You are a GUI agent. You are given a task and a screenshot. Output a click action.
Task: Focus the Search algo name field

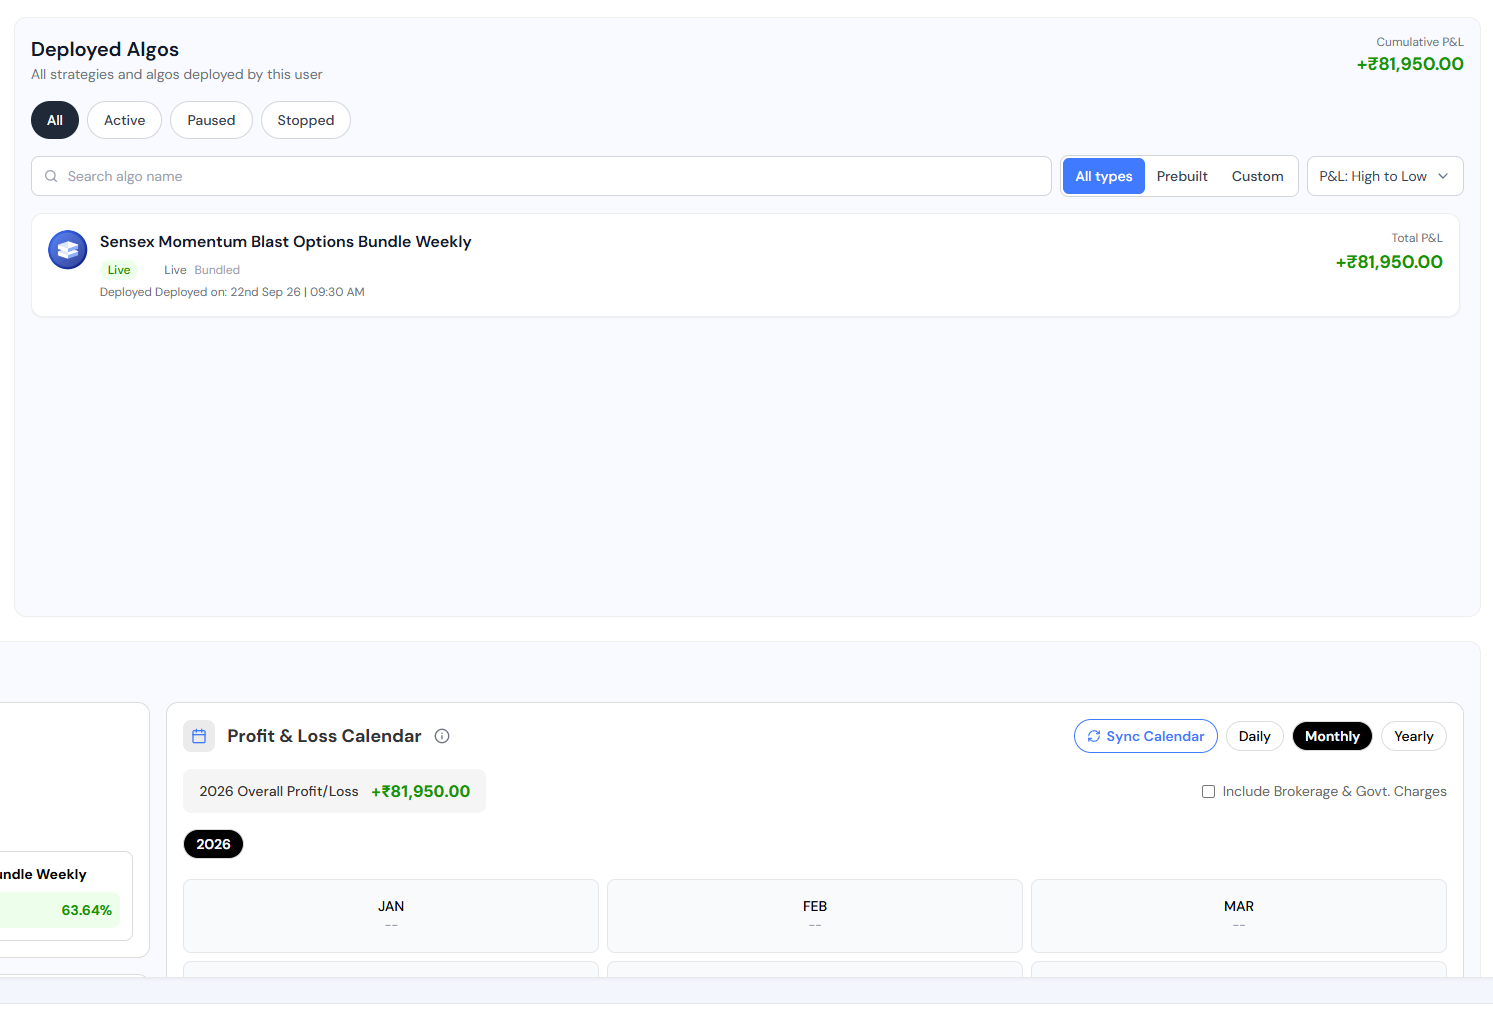[x=541, y=176]
